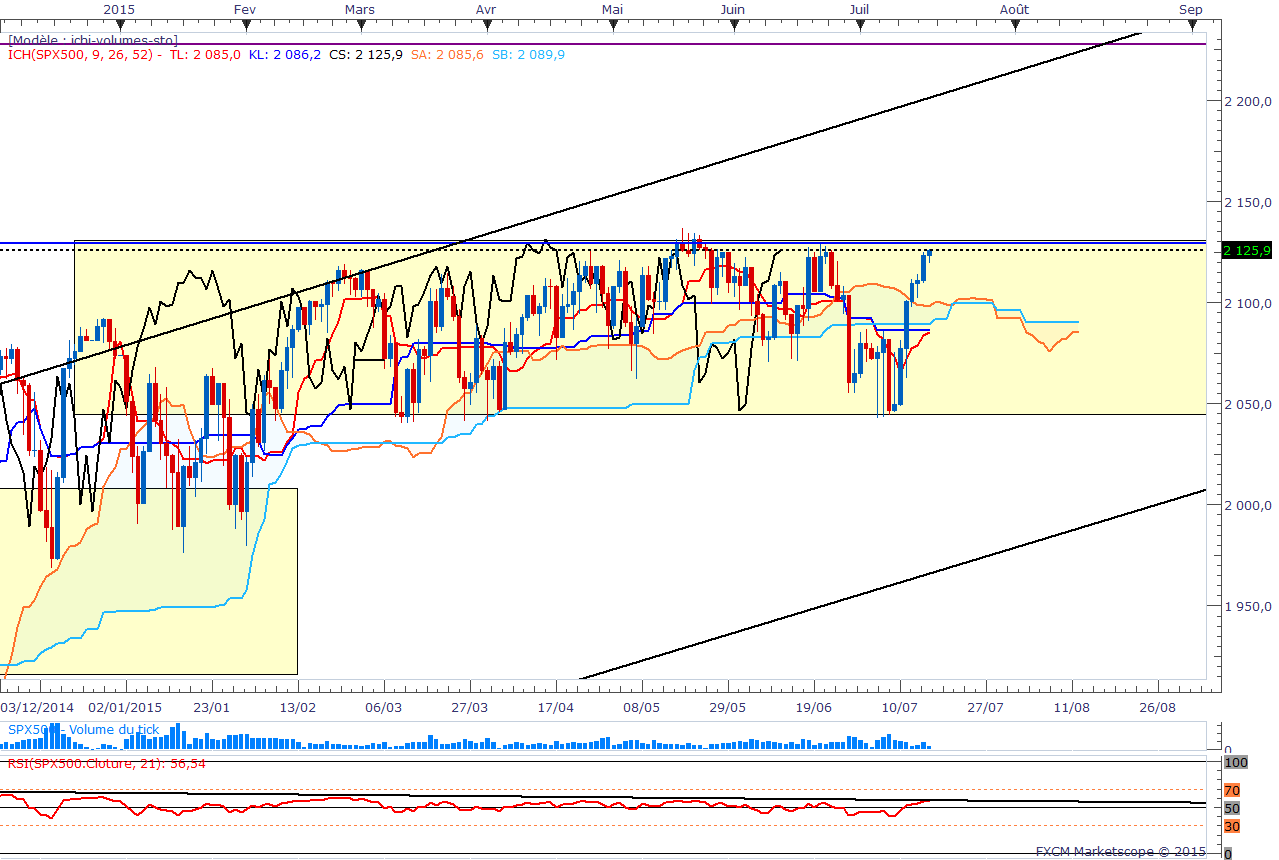
Task: Select the current price tag 2 125,9
Action: (1247, 250)
